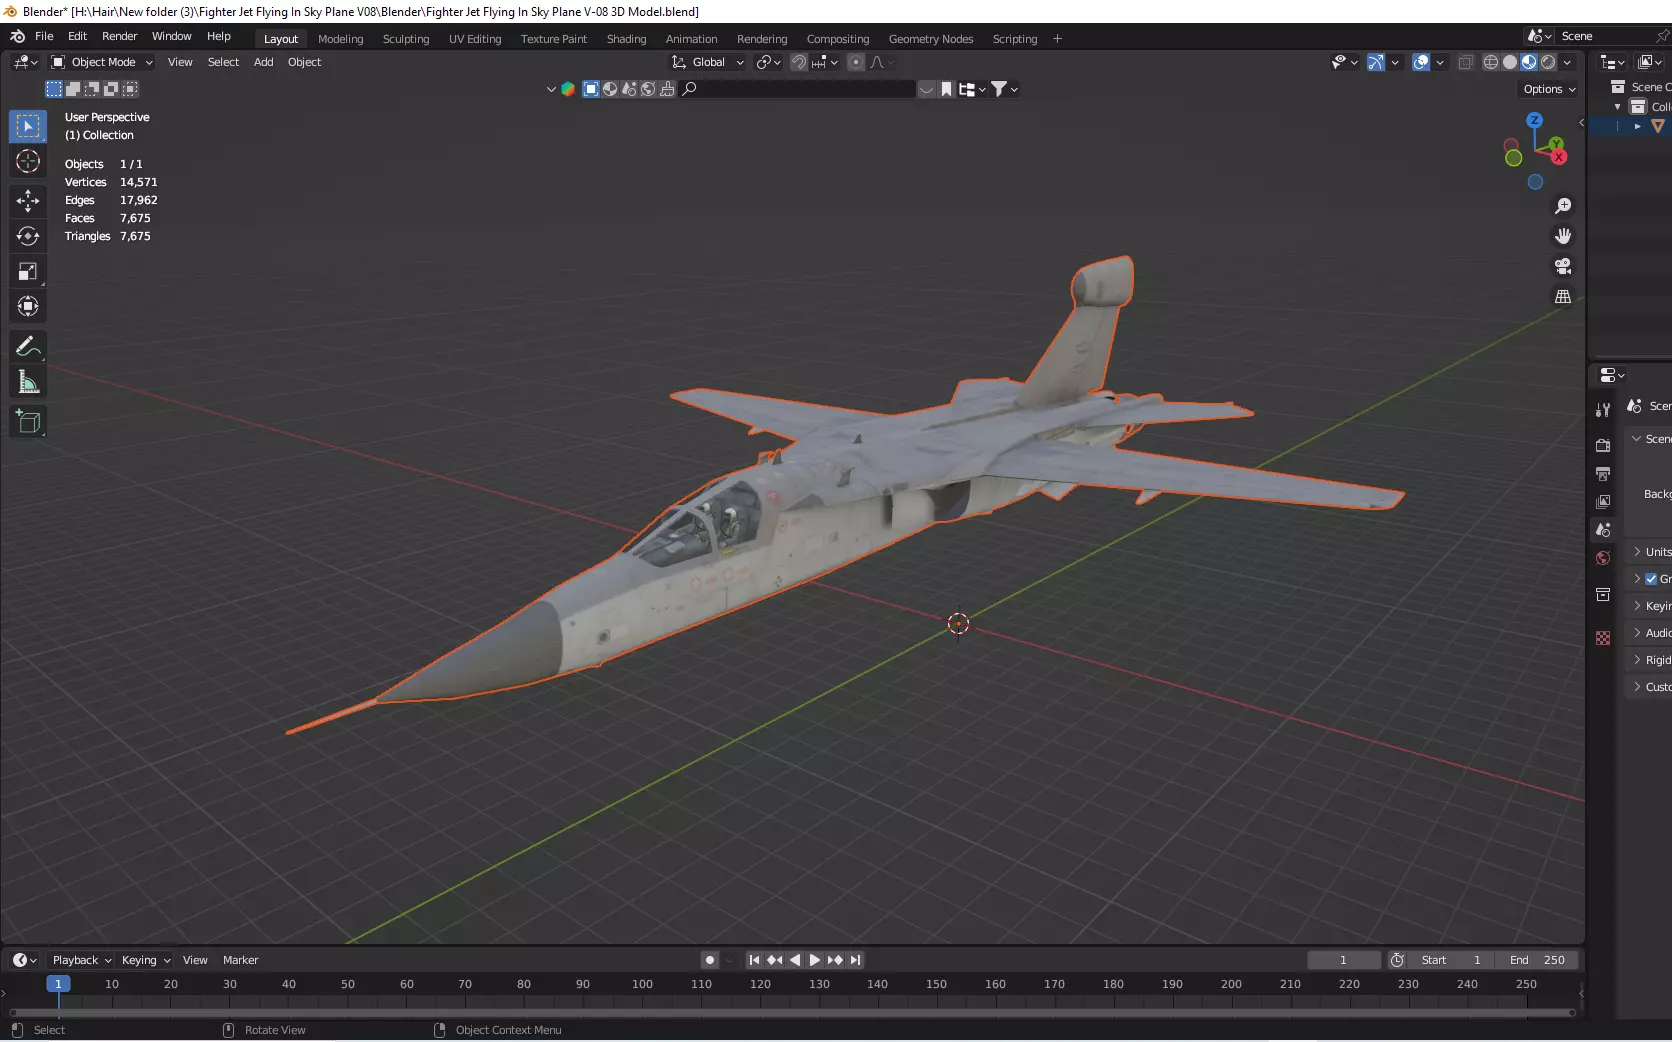
Task: Select the Move tool
Action: pos(28,201)
